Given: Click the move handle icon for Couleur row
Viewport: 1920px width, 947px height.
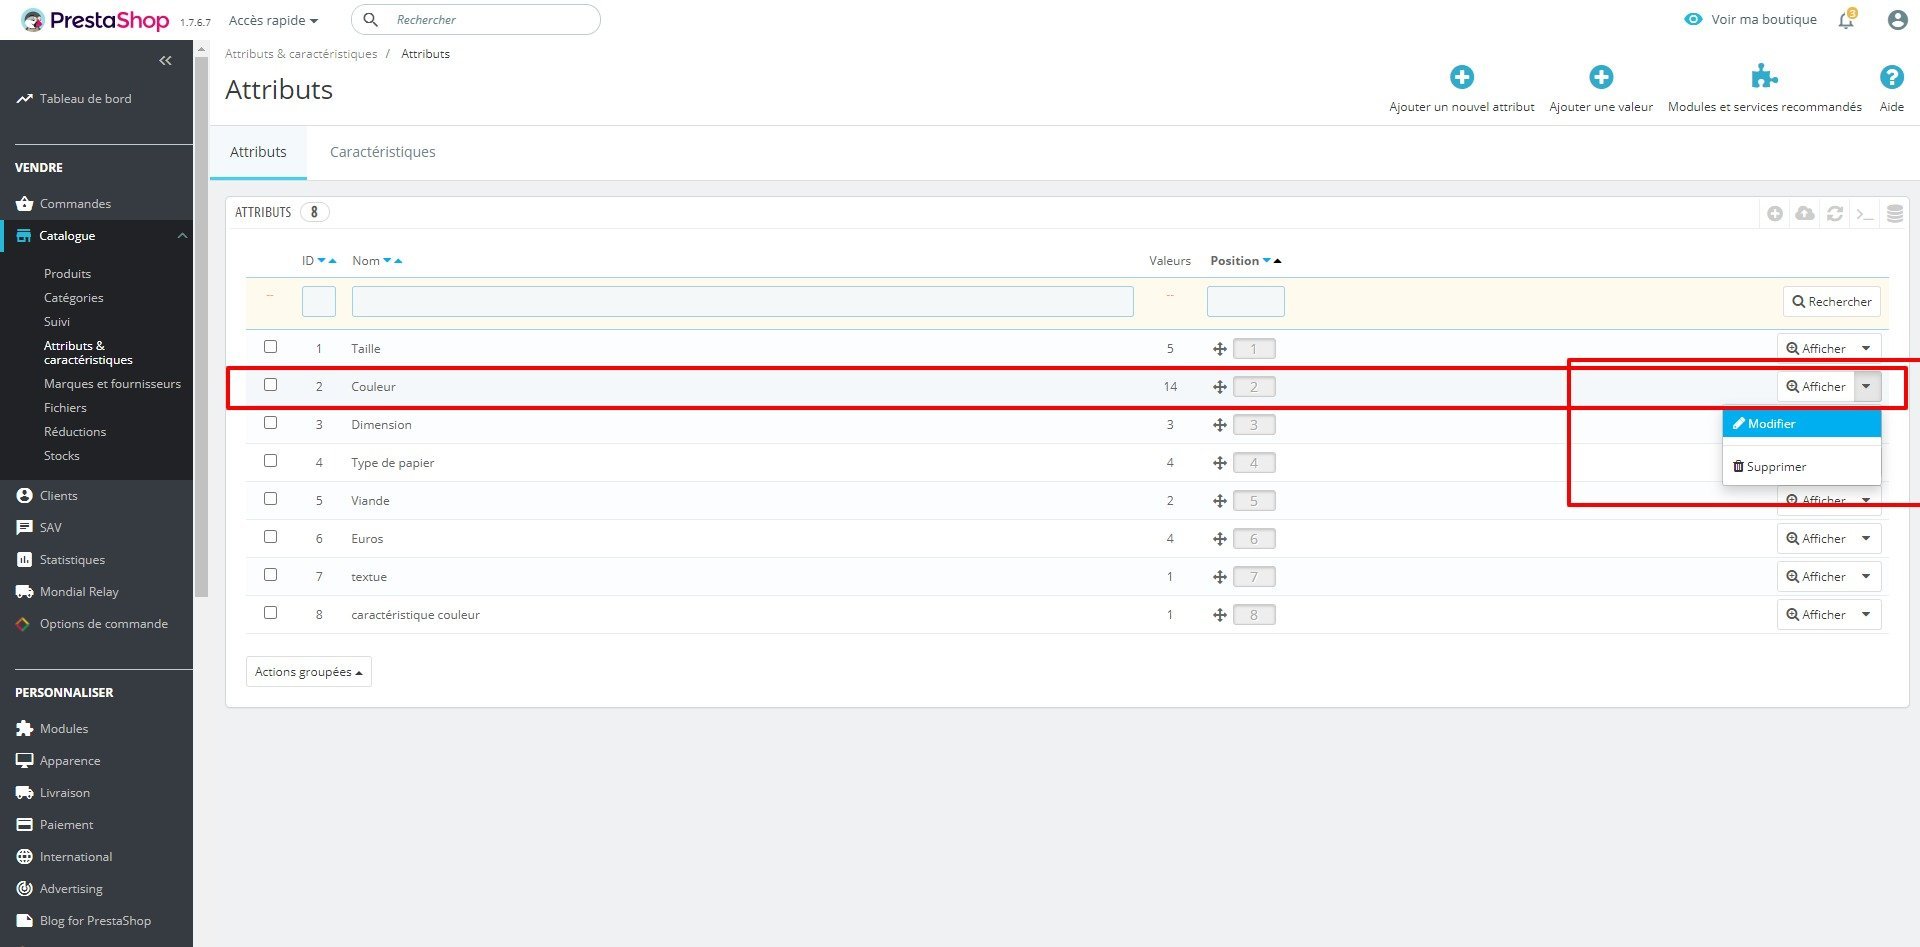Looking at the screenshot, I should pos(1220,387).
